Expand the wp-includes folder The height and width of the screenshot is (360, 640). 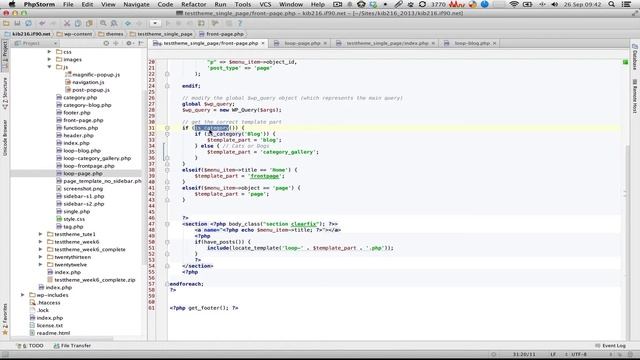(22, 295)
